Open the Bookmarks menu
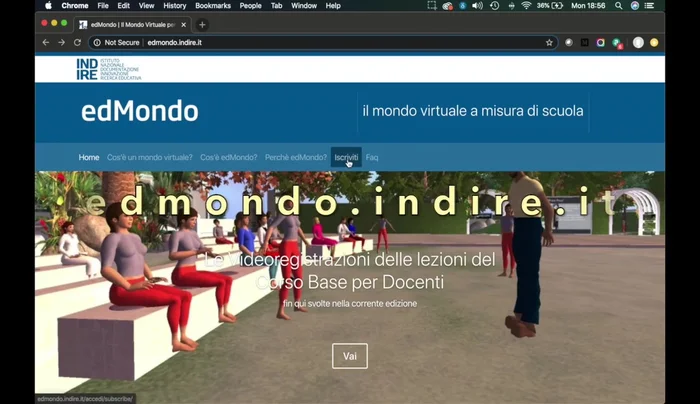 click(x=213, y=6)
